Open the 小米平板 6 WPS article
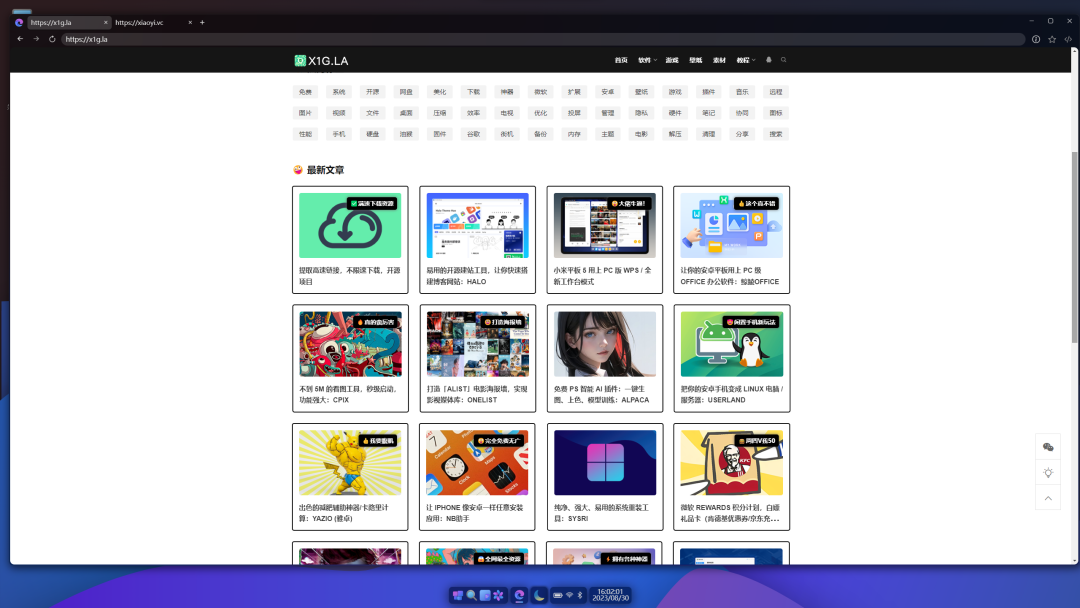The height and width of the screenshot is (608, 1080). (605, 240)
